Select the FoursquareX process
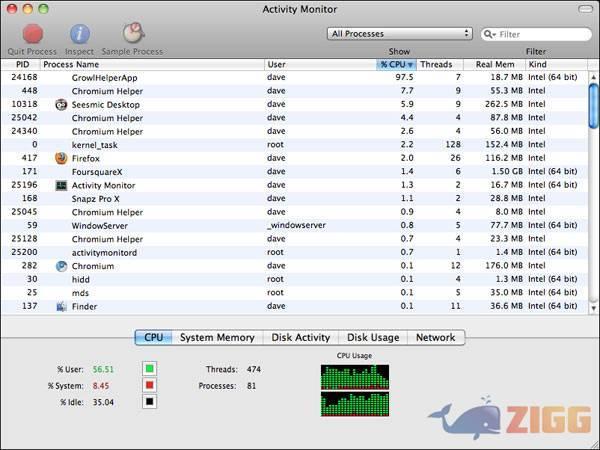 pos(294,171)
